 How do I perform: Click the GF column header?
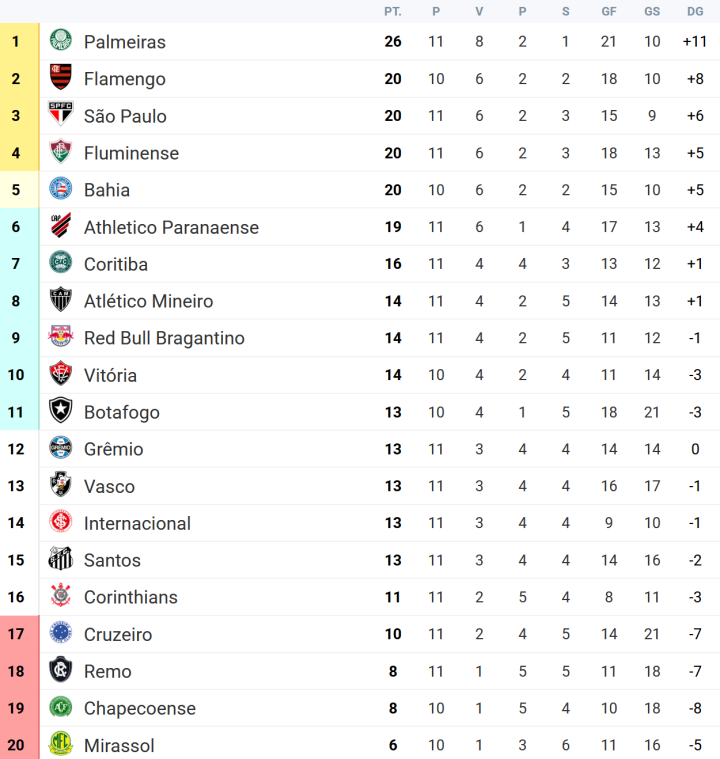(609, 11)
